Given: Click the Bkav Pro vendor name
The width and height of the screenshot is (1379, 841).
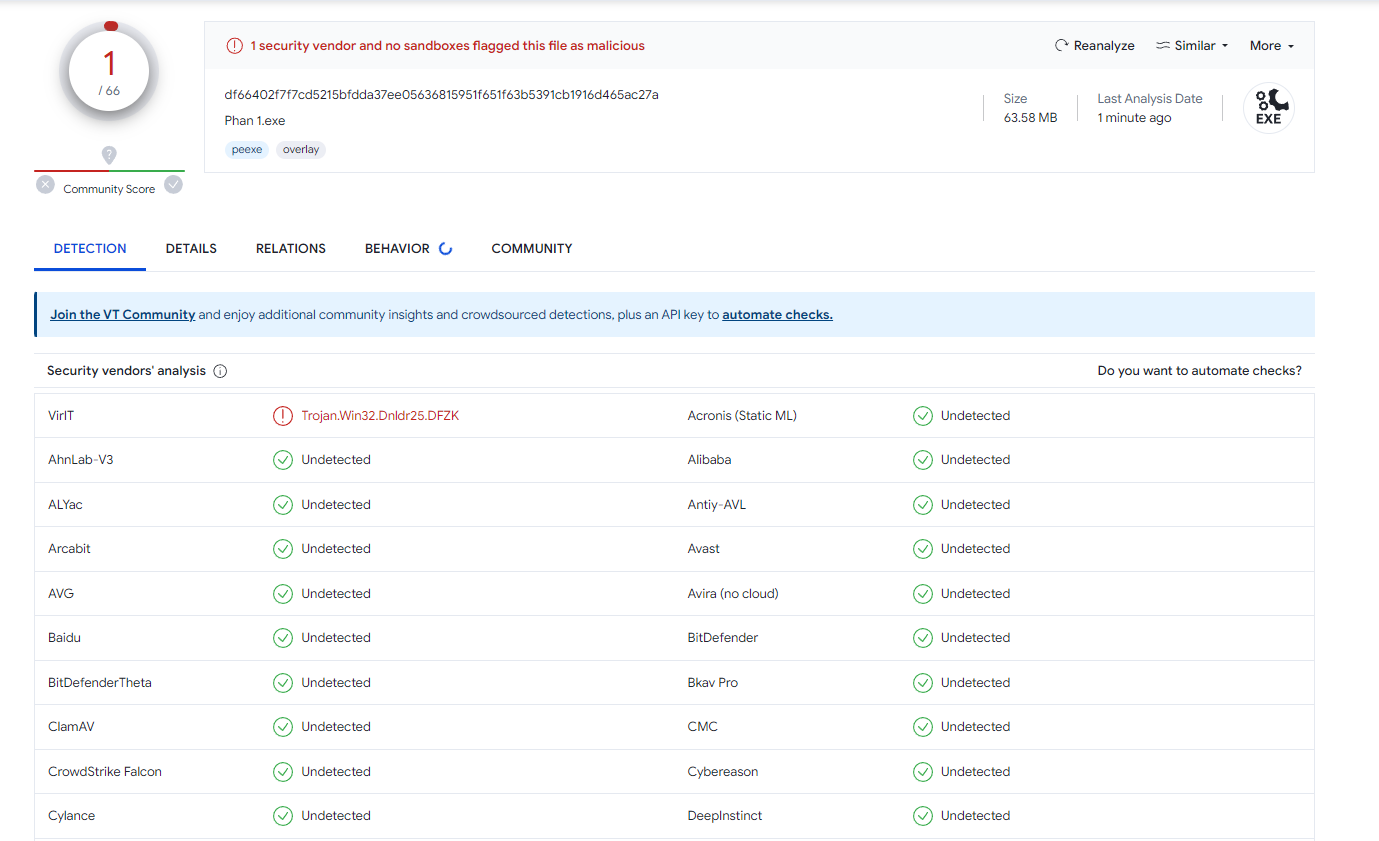Looking at the screenshot, I should click(x=713, y=683).
